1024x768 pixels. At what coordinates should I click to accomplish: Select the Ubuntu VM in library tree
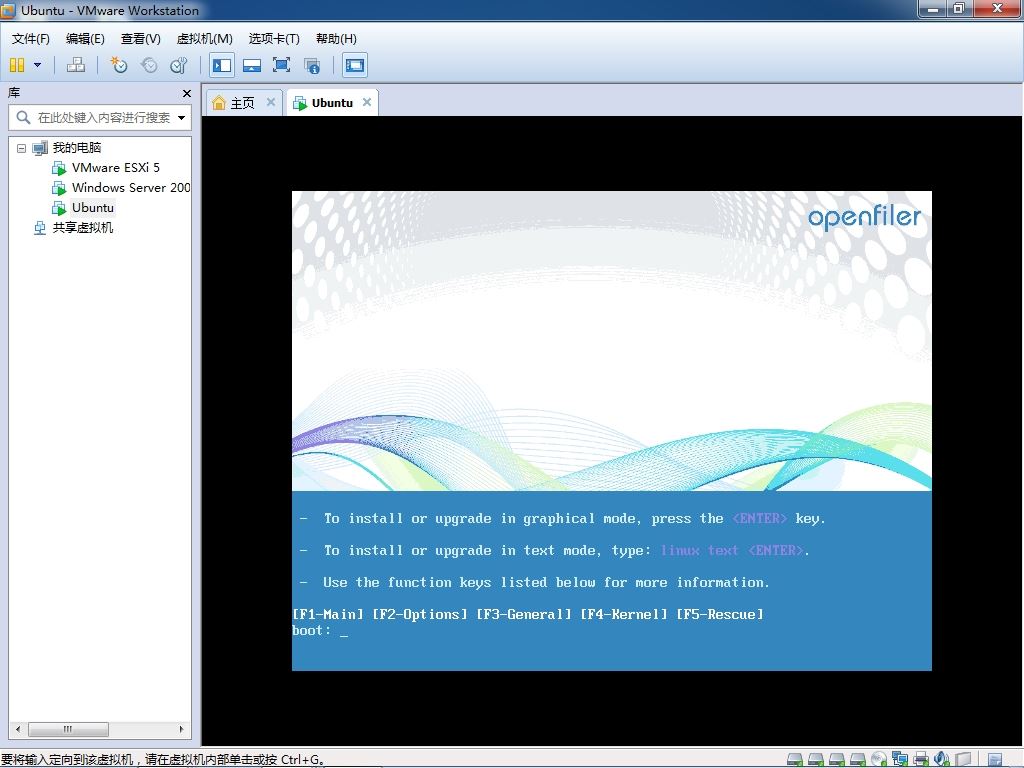coord(93,208)
